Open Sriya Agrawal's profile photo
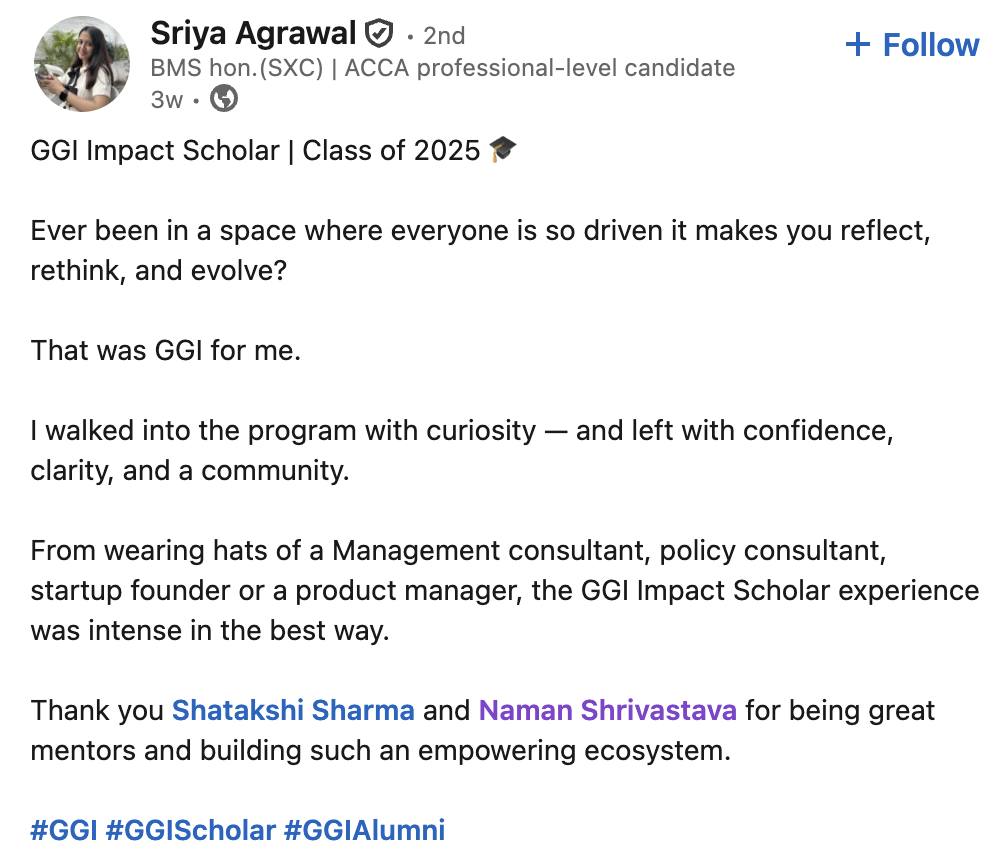The height and width of the screenshot is (852, 998). click(82, 63)
